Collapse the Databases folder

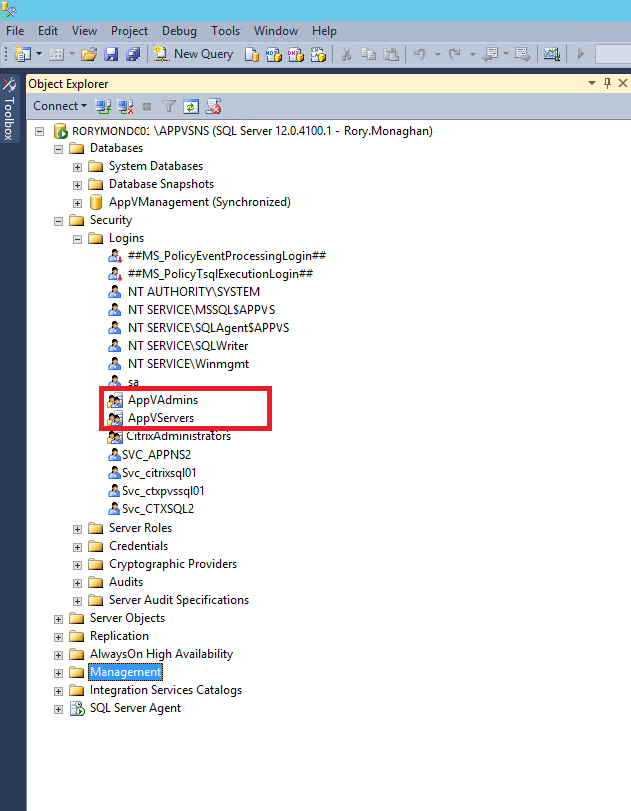point(58,149)
